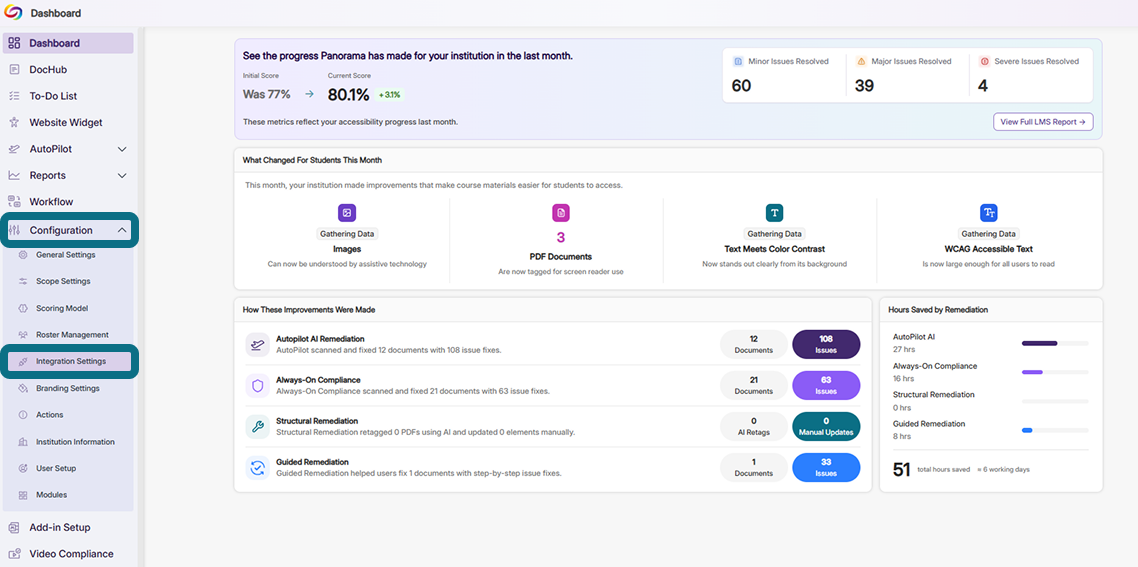The width and height of the screenshot is (1138, 567).
Task: Click the teal Text Color Contrast icon
Action: (x=774, y=213)
